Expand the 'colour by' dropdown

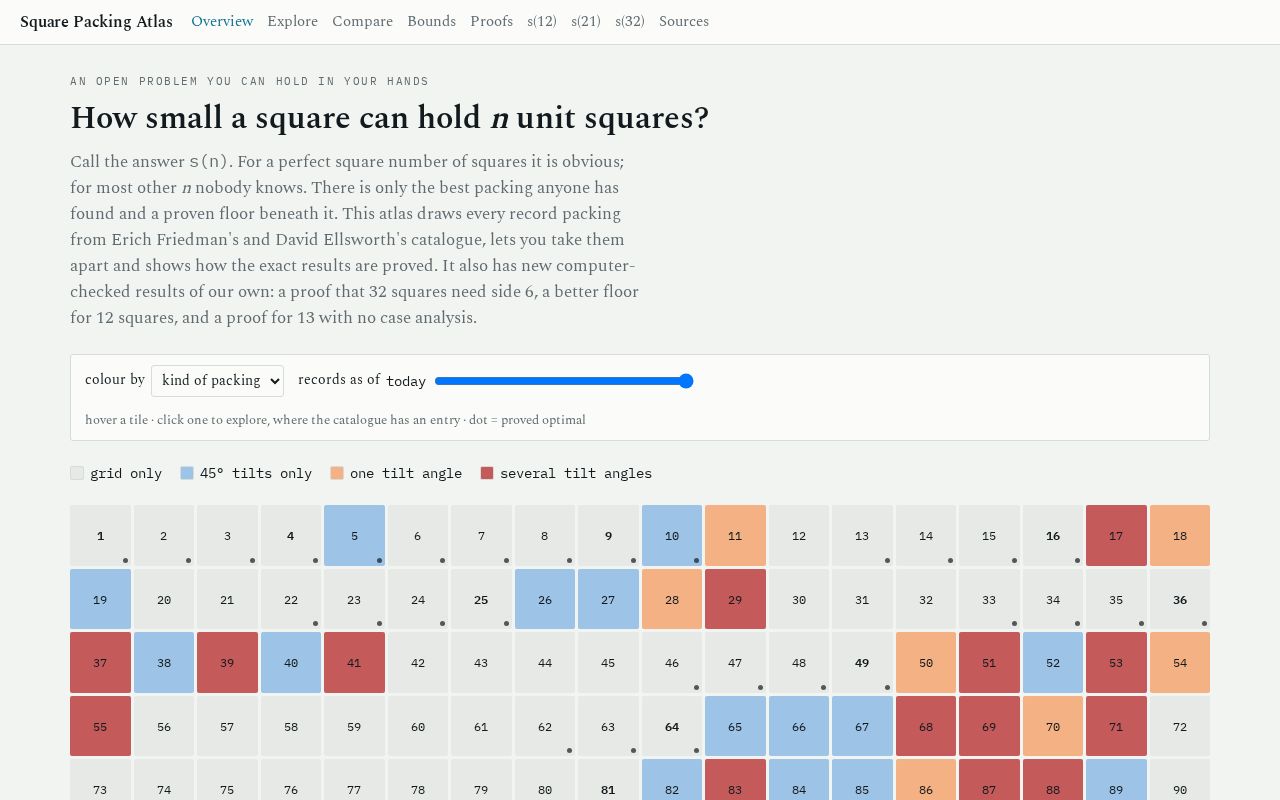(217, 380)
